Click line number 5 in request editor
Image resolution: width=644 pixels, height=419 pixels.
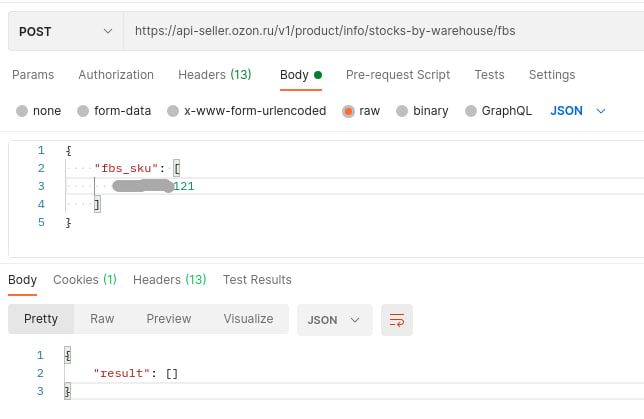coord(41,222)
